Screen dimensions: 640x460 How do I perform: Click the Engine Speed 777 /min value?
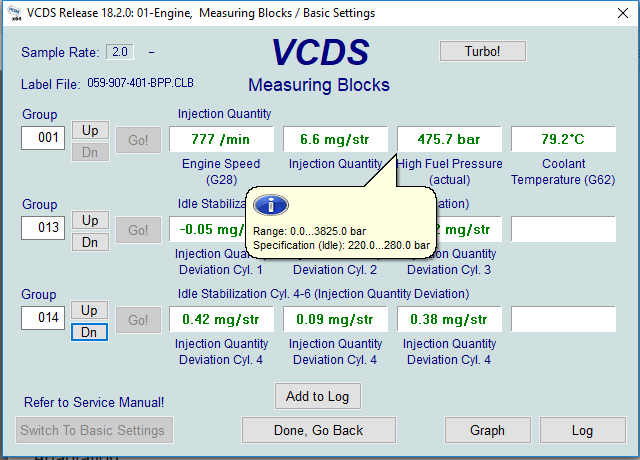click(x=220, y=139)
